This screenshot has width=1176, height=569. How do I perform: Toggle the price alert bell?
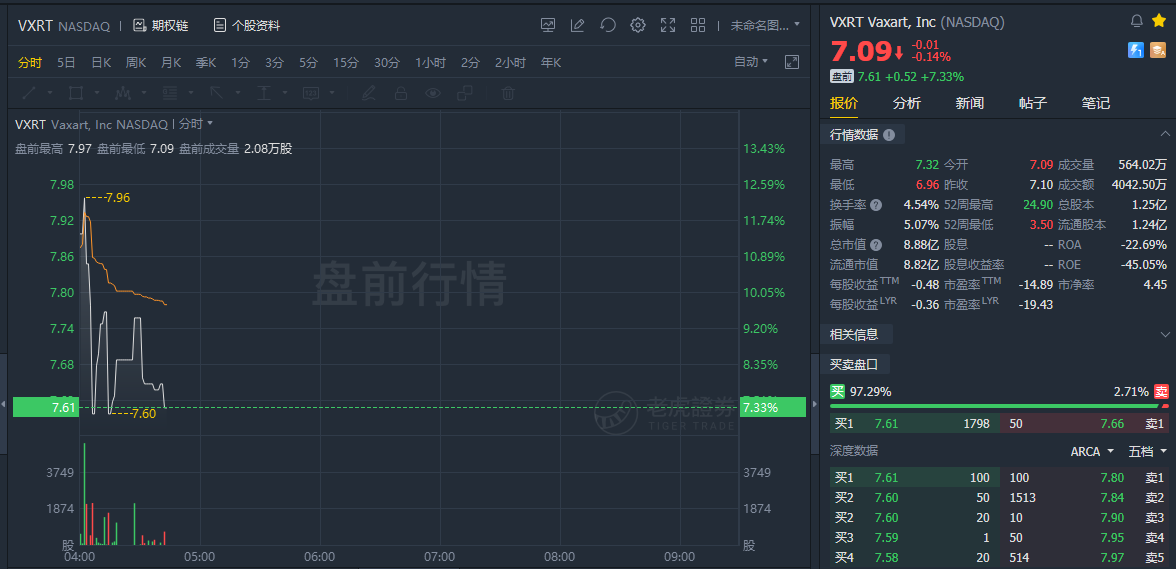click(x=1137, y=21)
